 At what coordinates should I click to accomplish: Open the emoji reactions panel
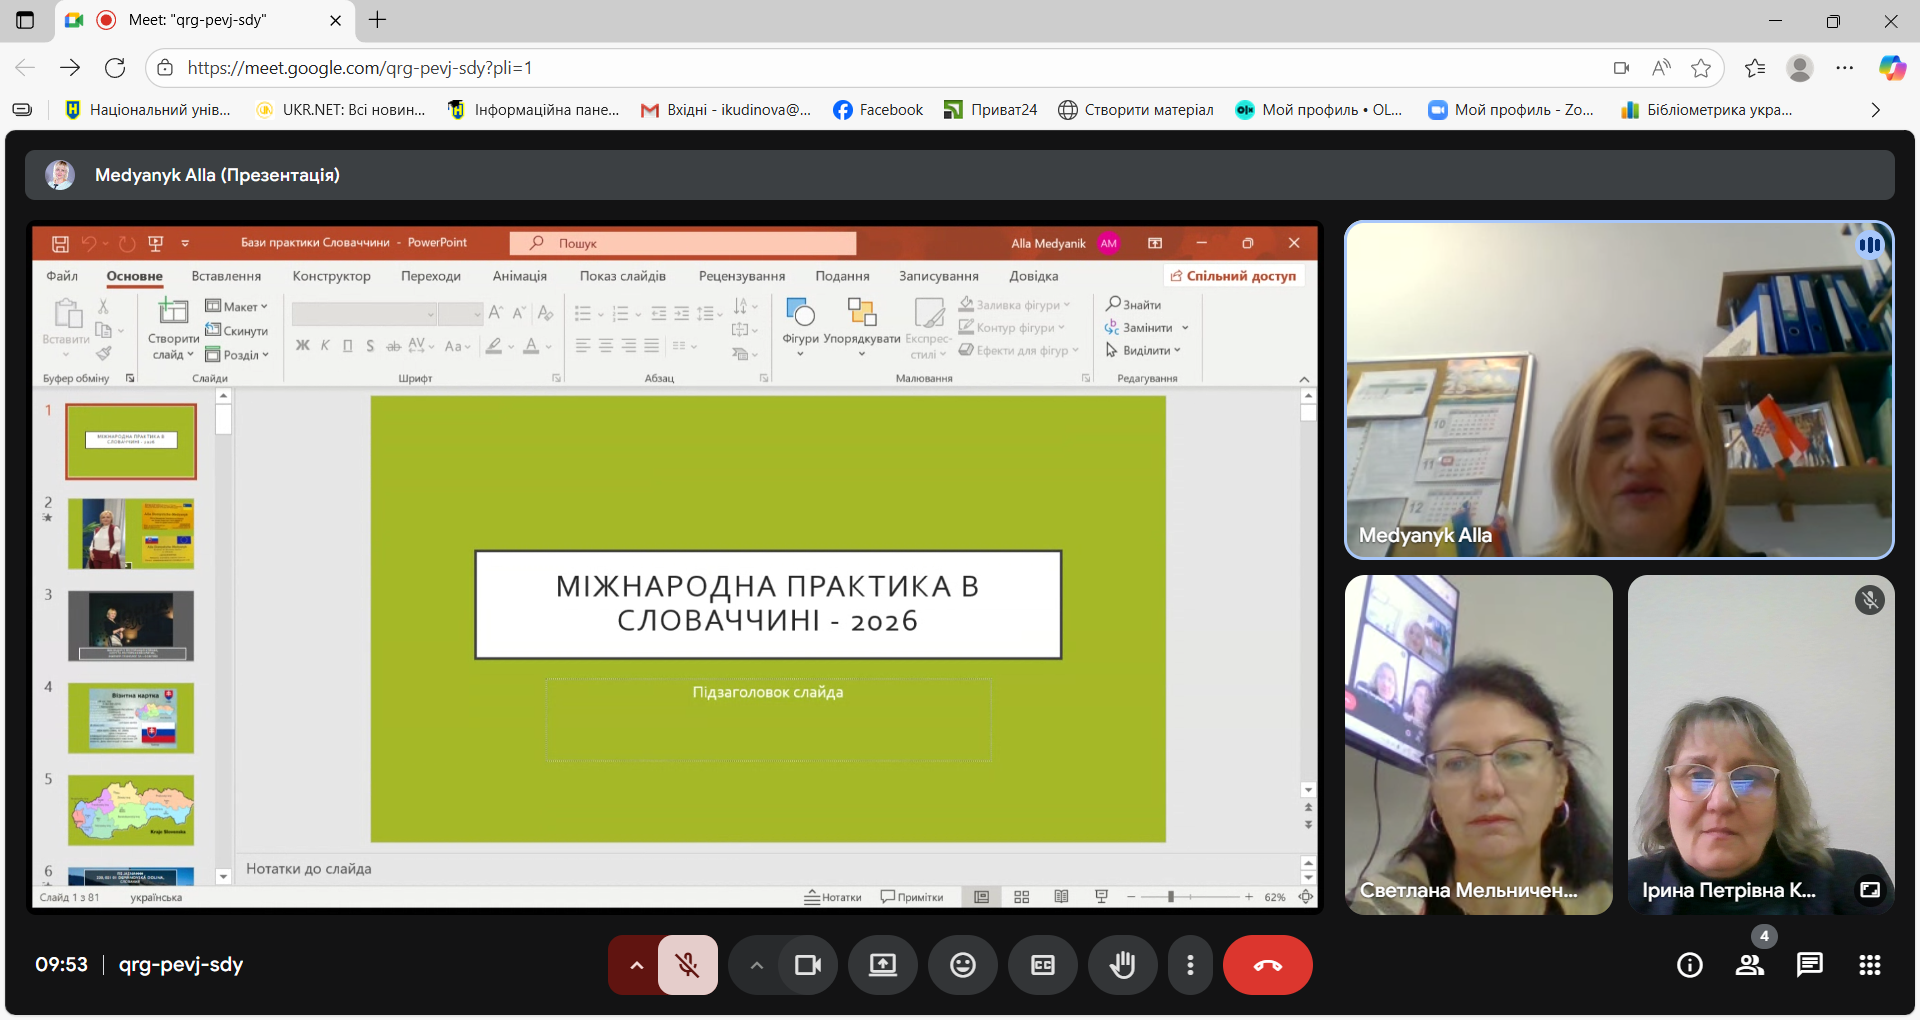[962, 965]
